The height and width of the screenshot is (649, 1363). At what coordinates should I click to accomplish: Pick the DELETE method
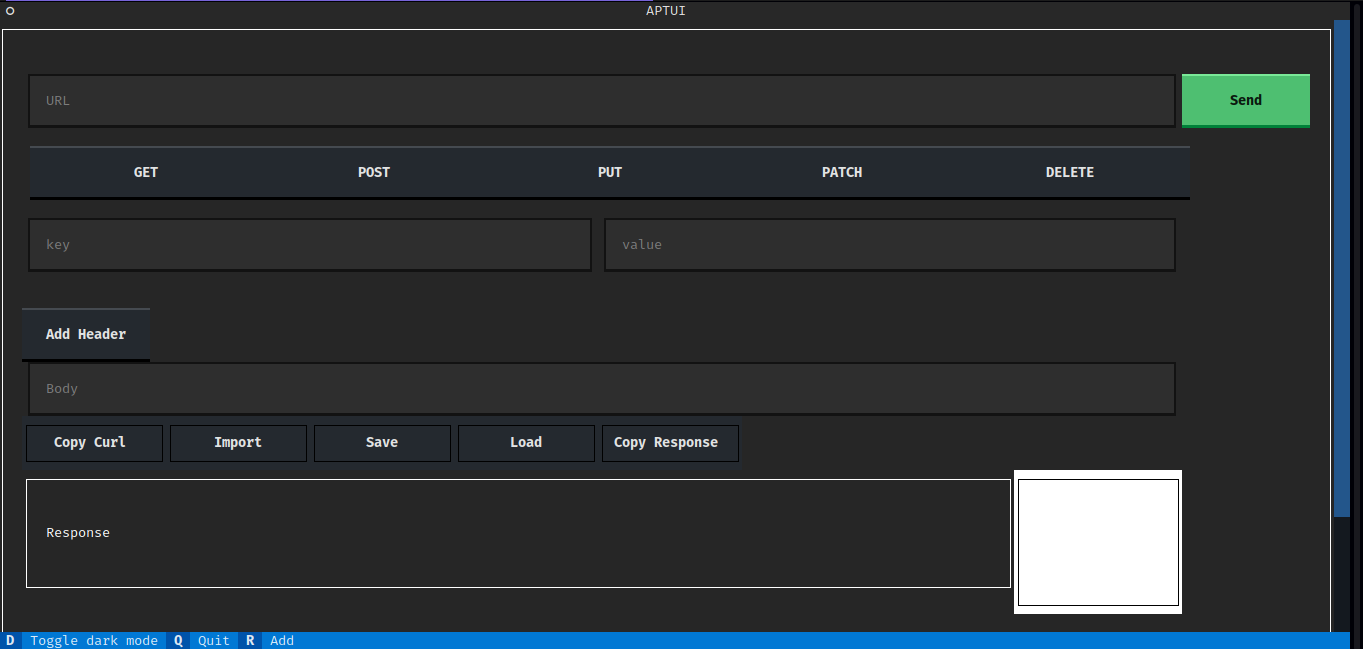1070,172
